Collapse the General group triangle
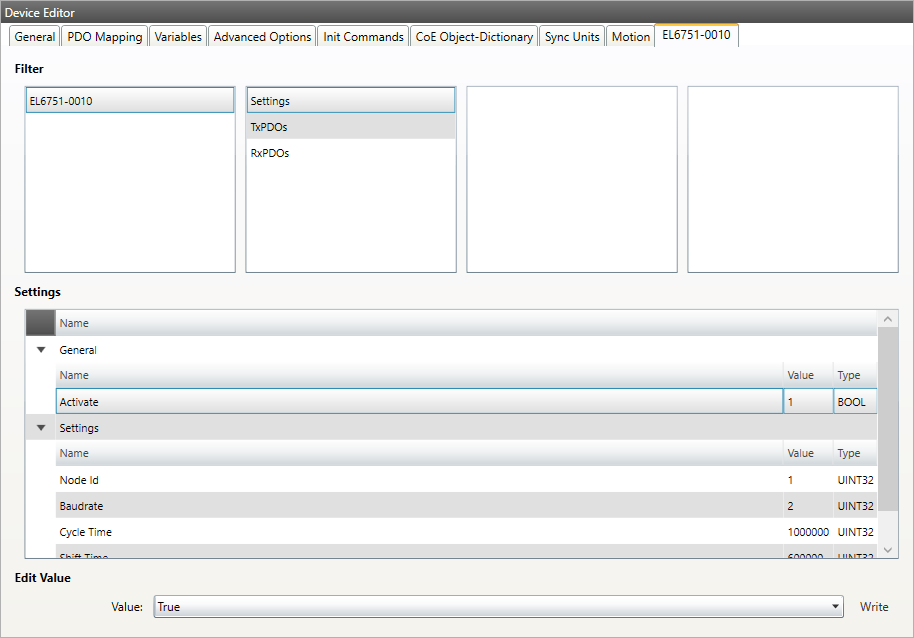914x638 pixels. pyautogui.click(x=41, y=350)
